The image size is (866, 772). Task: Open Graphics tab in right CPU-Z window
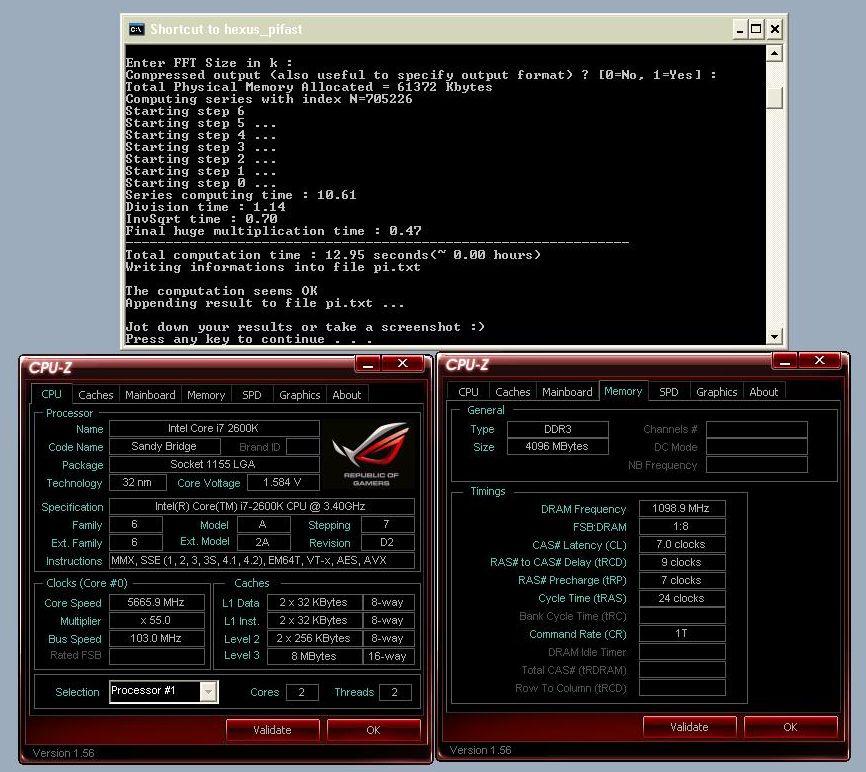717,392
